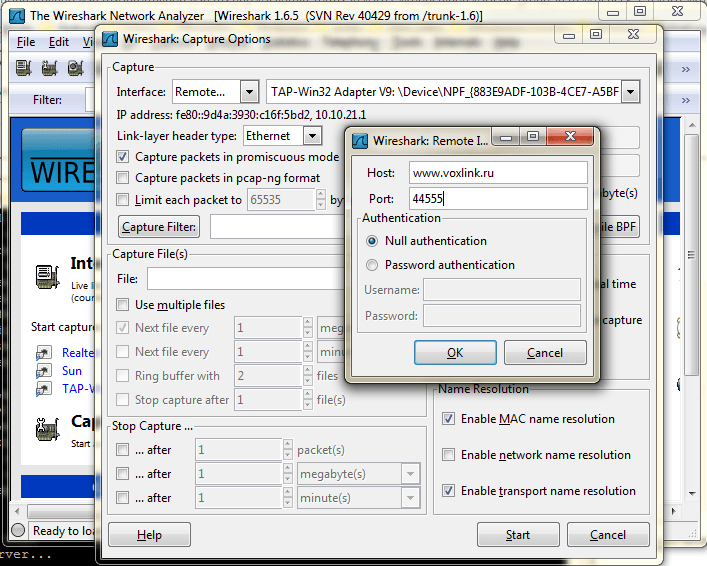Open the TAP-Win32 Adapter device dropdown

630,92
